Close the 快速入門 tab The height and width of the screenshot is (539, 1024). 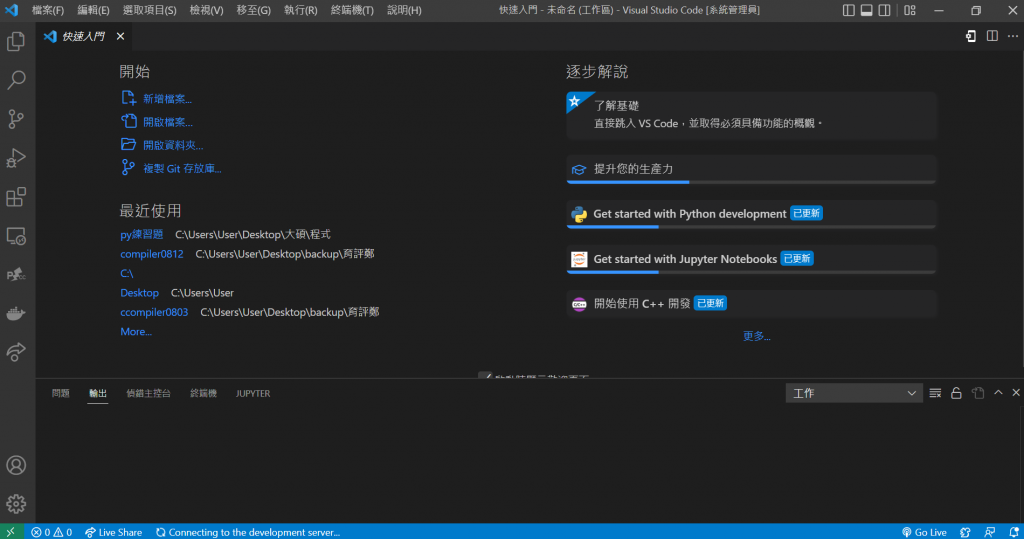[120, 36]
